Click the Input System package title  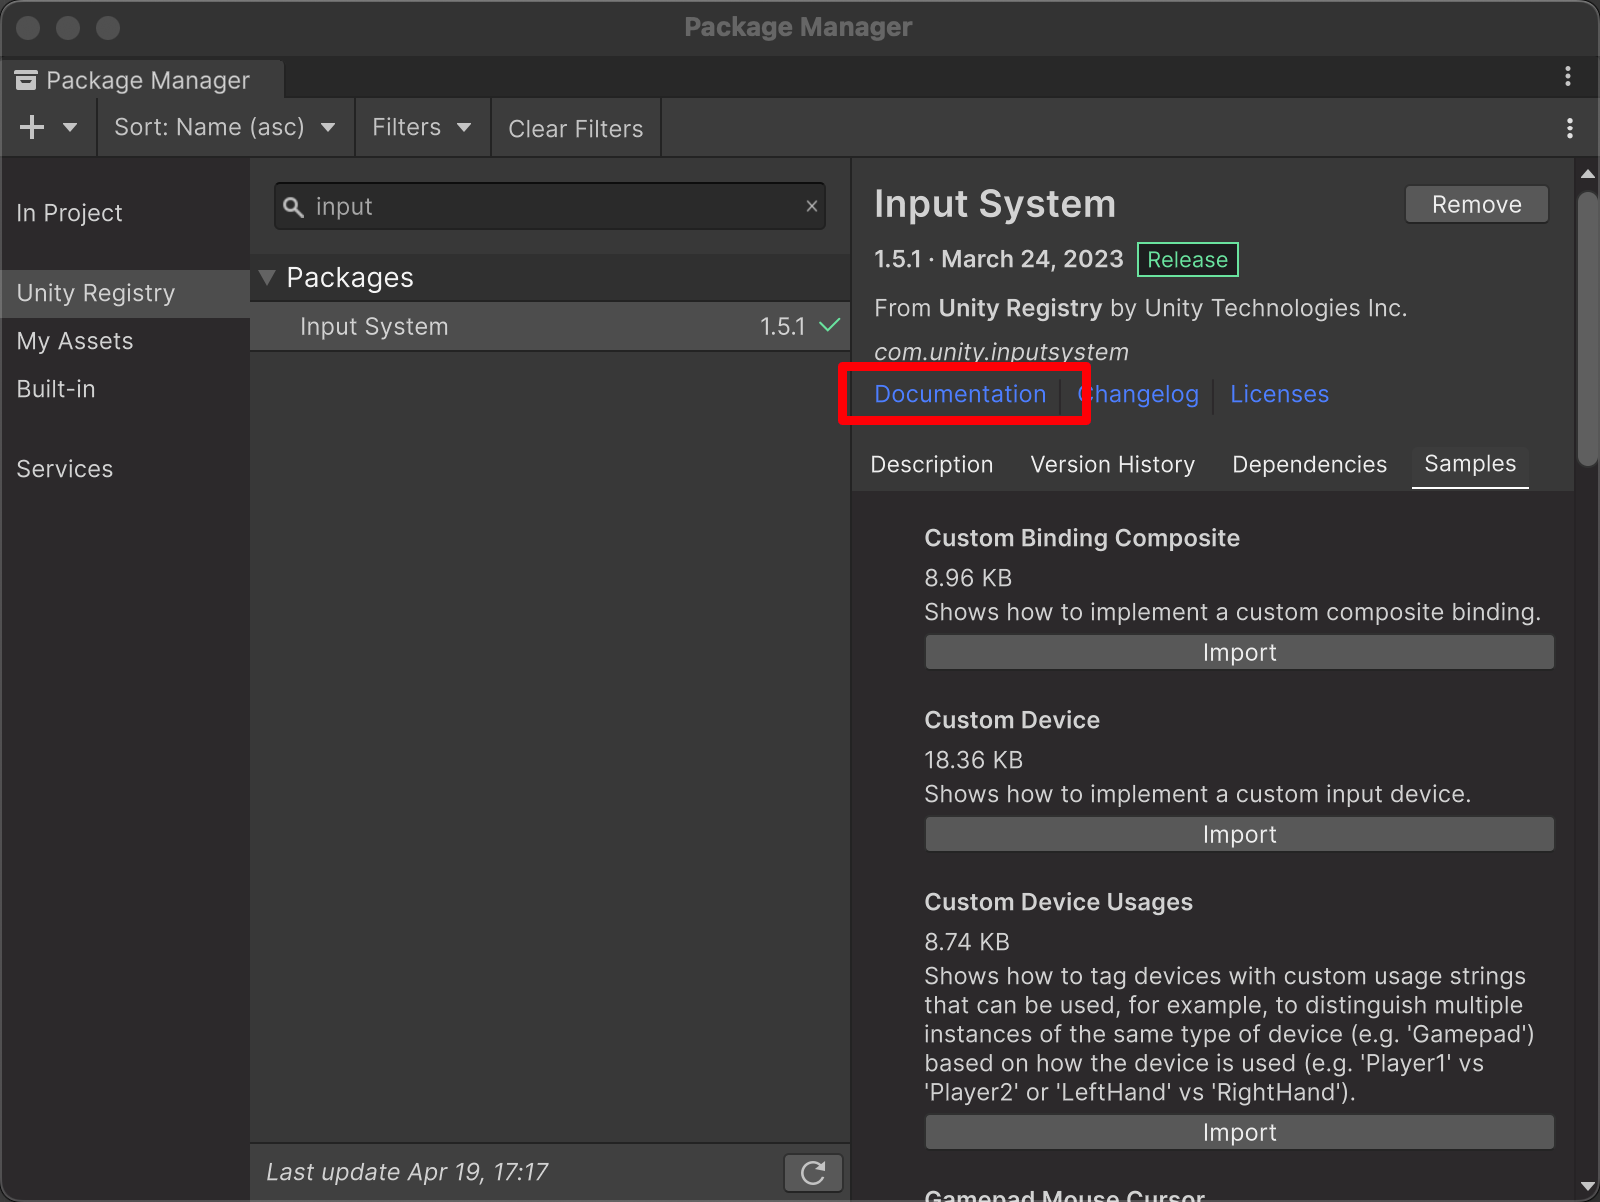point(995,204)
